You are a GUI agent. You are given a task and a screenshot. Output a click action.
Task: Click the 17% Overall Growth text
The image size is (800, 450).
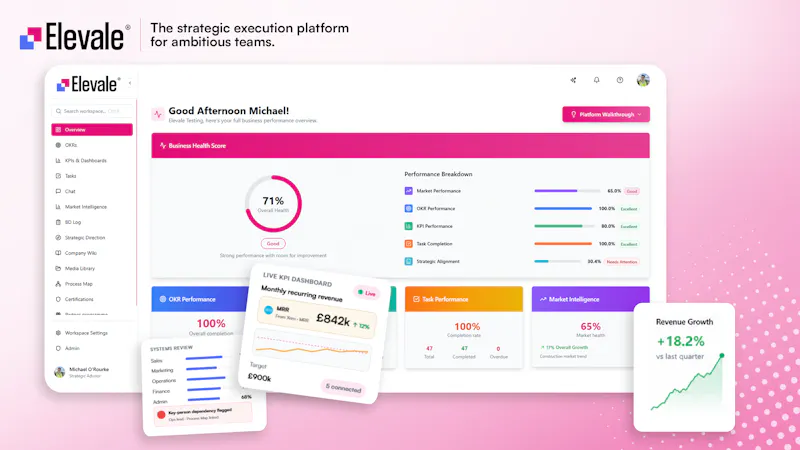[566, 347]
